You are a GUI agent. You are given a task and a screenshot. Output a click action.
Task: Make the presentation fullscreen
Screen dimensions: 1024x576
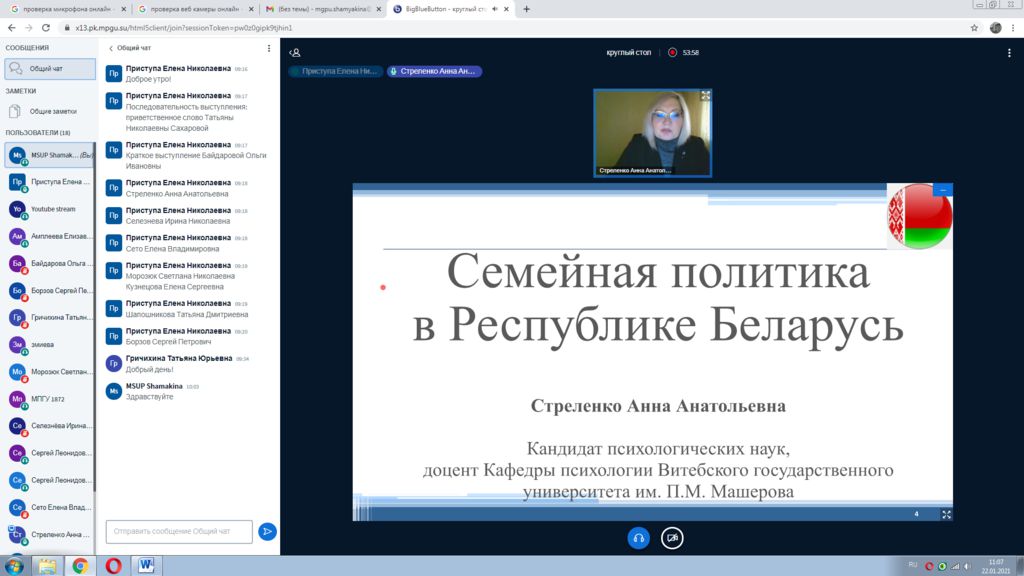946,514
